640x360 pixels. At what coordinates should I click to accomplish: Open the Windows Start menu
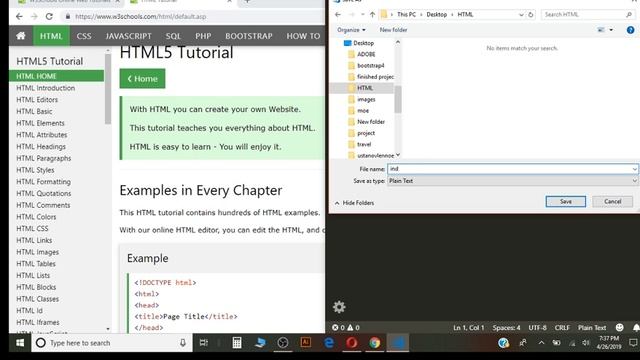click(20, 343)
